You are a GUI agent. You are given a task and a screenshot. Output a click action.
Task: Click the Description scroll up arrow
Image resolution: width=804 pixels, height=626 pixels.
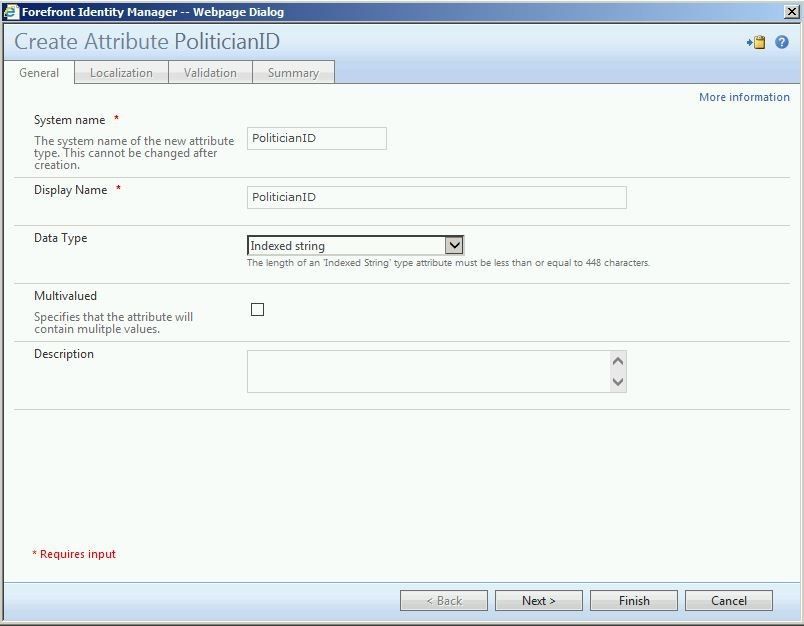pos(618,361)
